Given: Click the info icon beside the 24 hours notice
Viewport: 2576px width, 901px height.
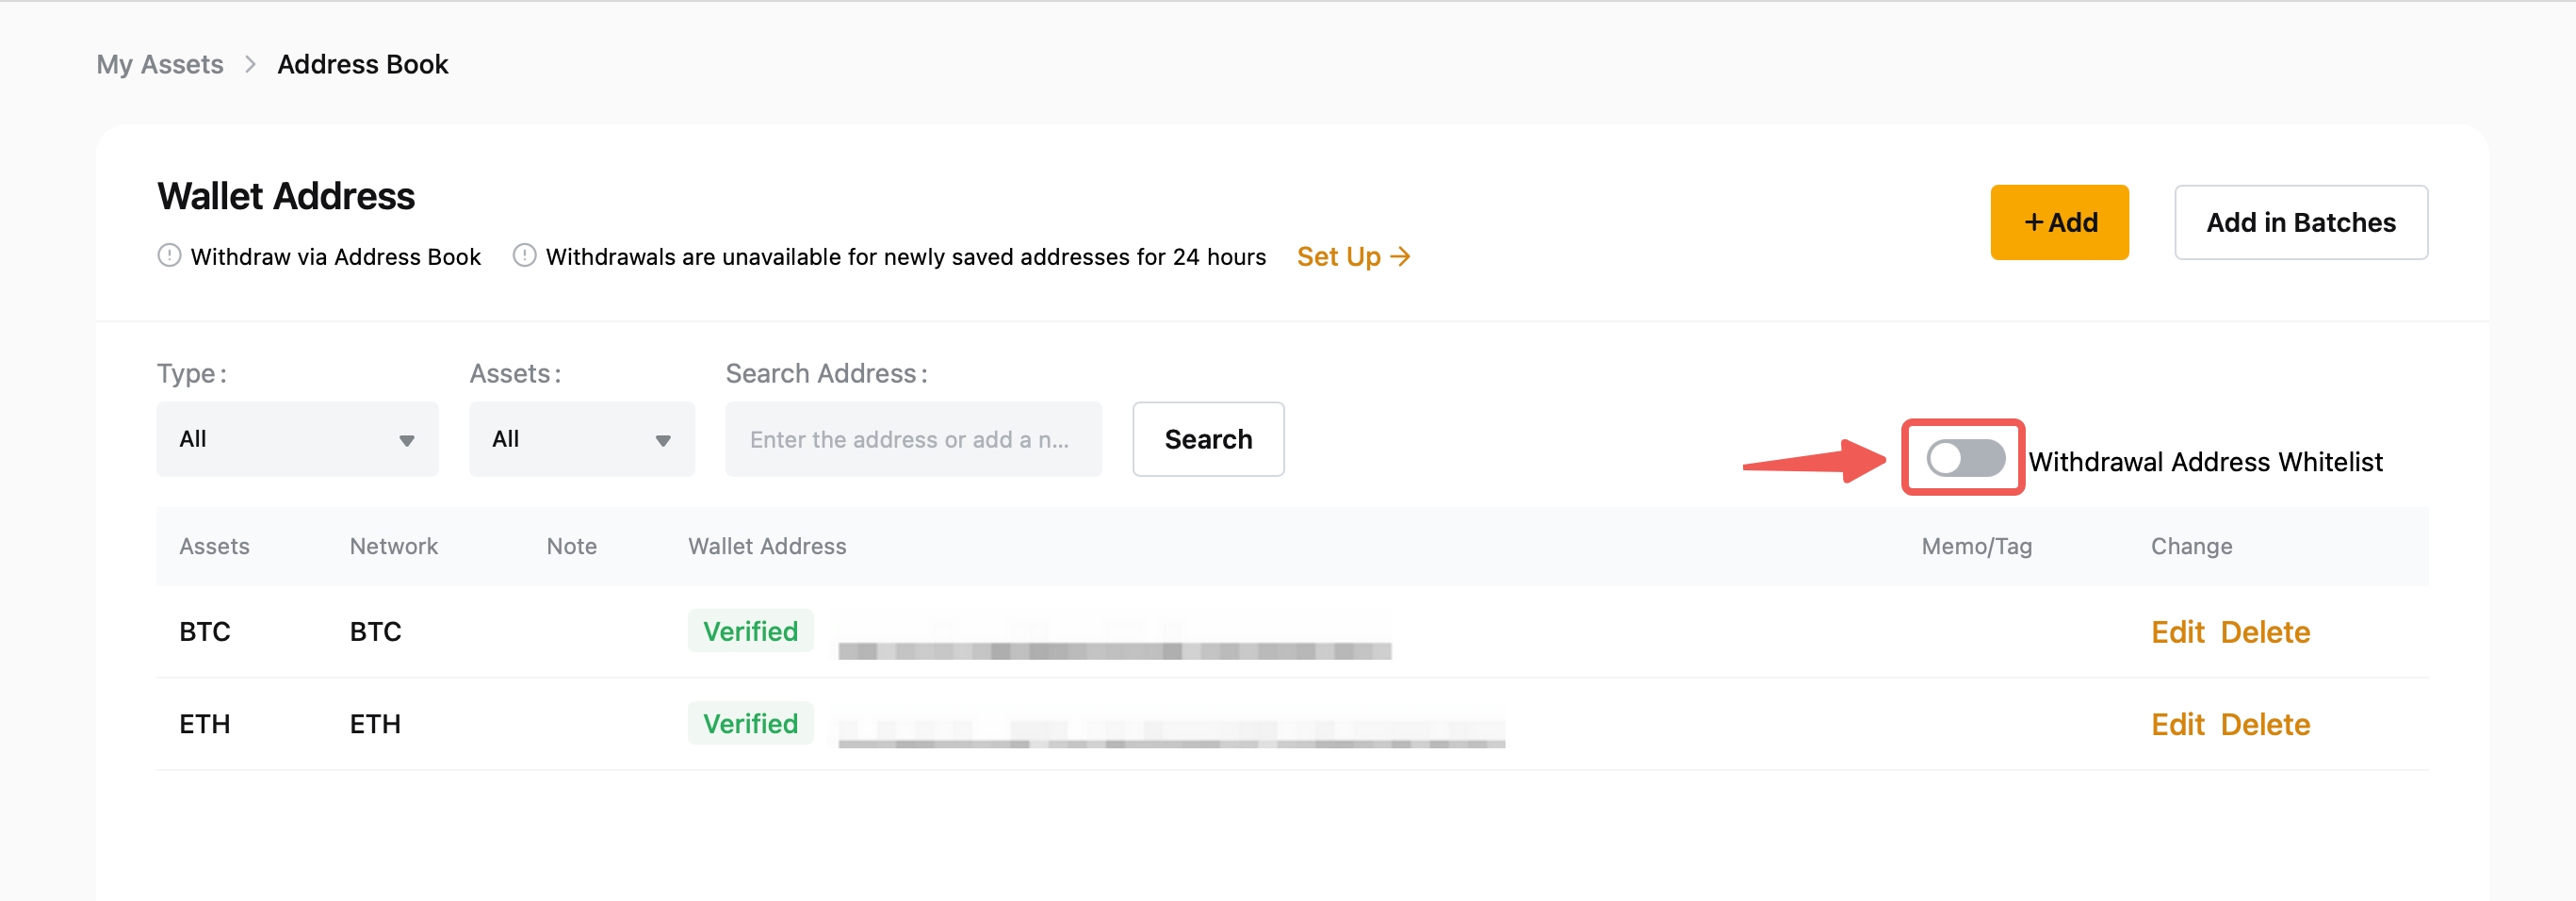Looking at the screenshot, I should click(524, 256).
